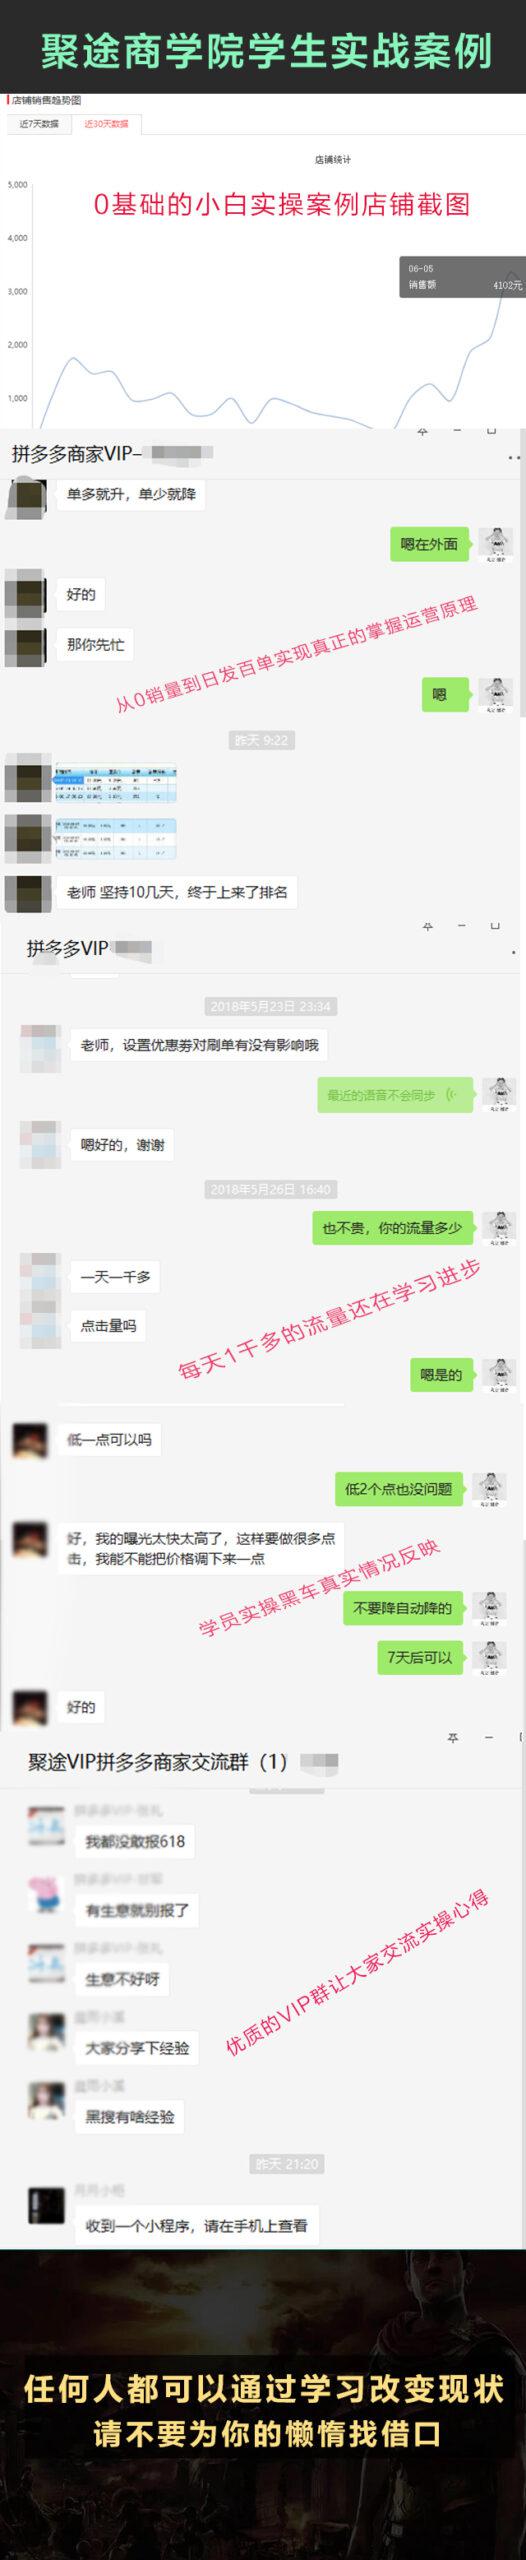Click the 聚途VIP拼多多商家交流群 chat title

coord(158,1762)
